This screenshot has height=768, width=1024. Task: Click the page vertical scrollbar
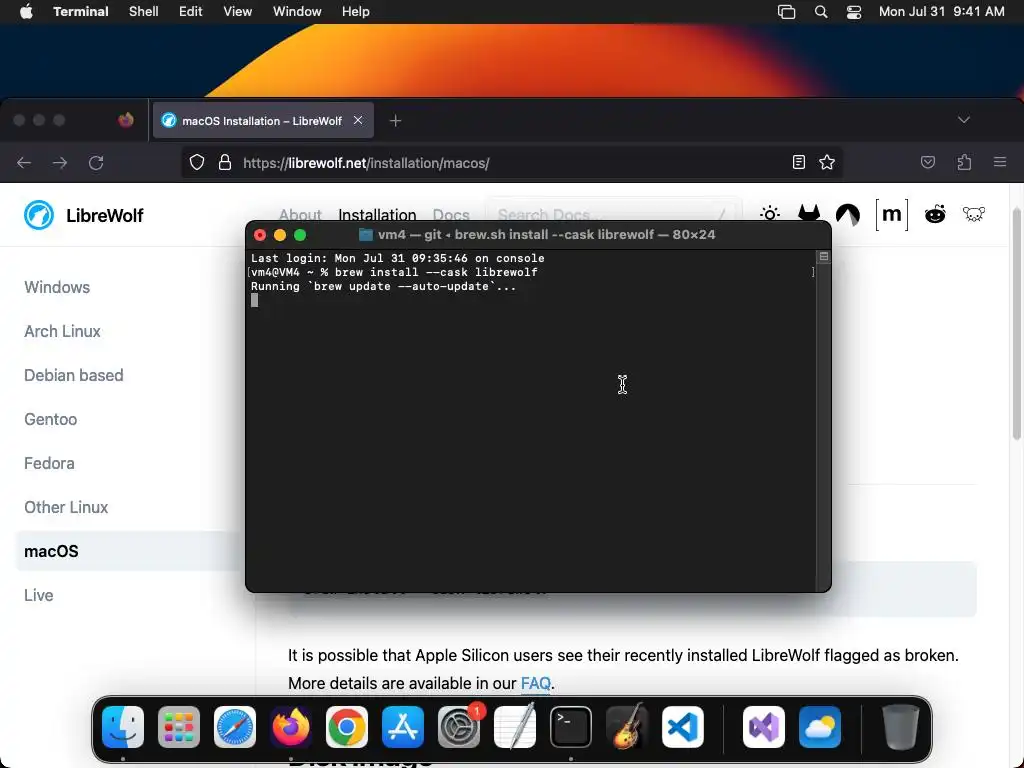click(x=1016, y=324)
